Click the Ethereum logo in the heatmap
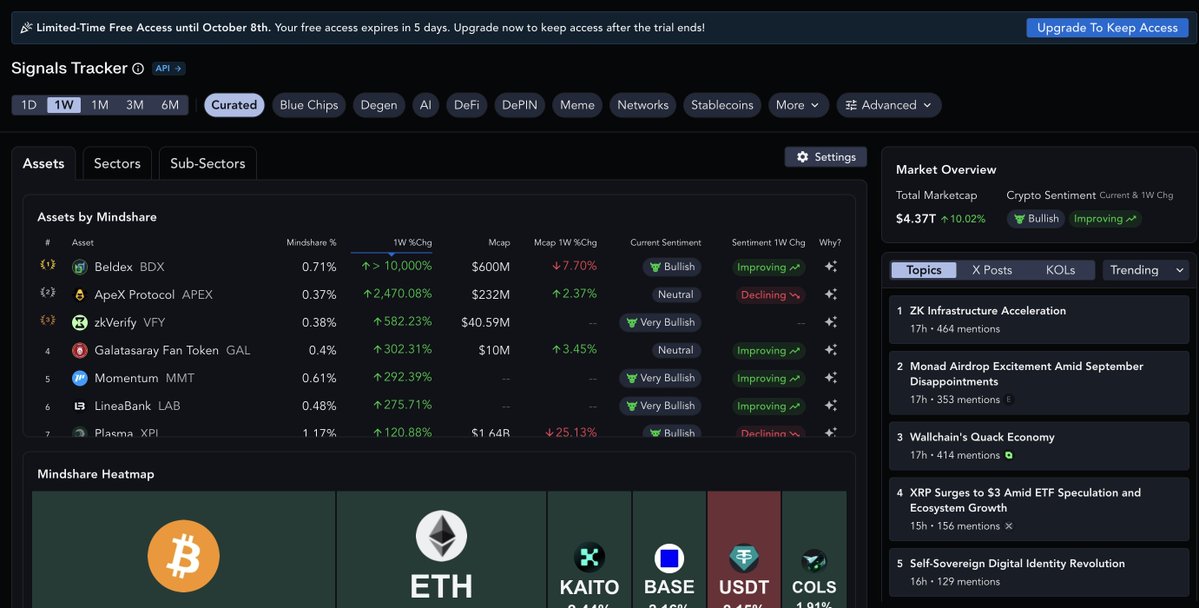 click(x=441, y=535)
